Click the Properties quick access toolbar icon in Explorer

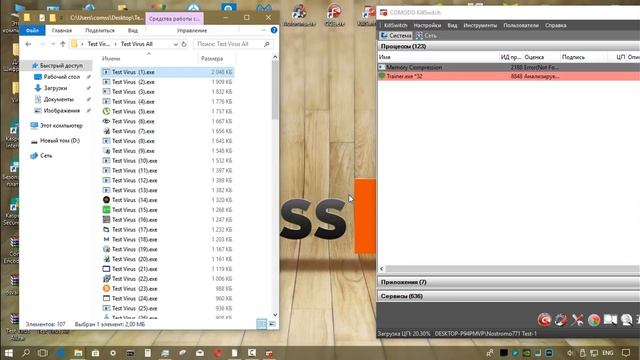tap(42, 18)
